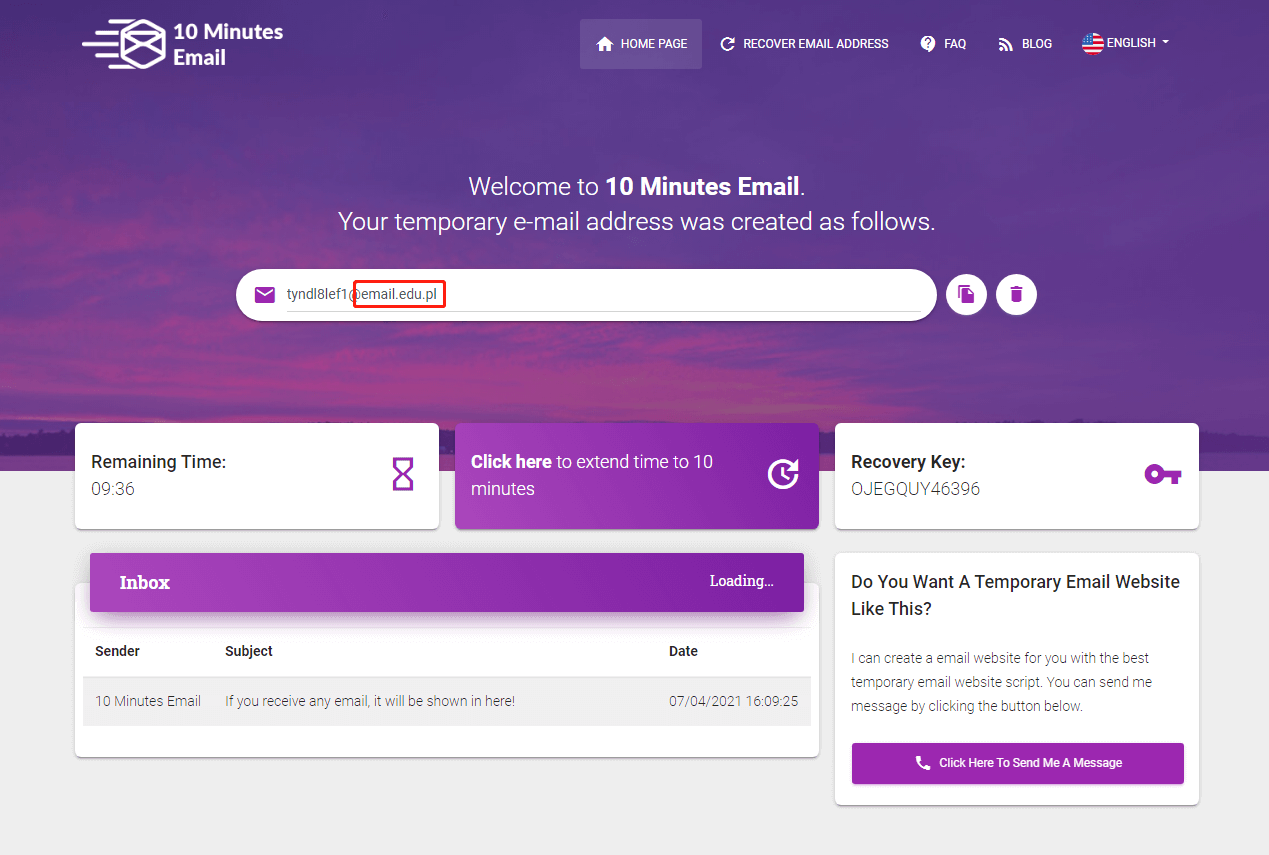Click the purple envelope icon in address bar

click(264, 294)
